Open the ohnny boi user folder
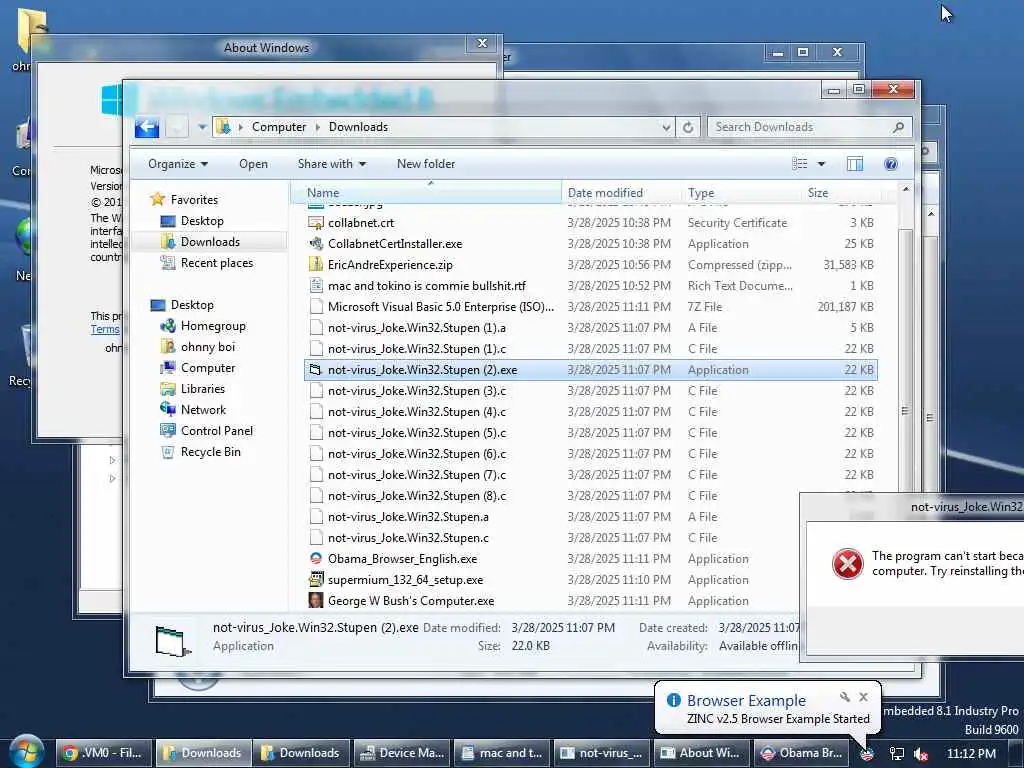This screenshot has width=1024, height=768. (208, 347)
